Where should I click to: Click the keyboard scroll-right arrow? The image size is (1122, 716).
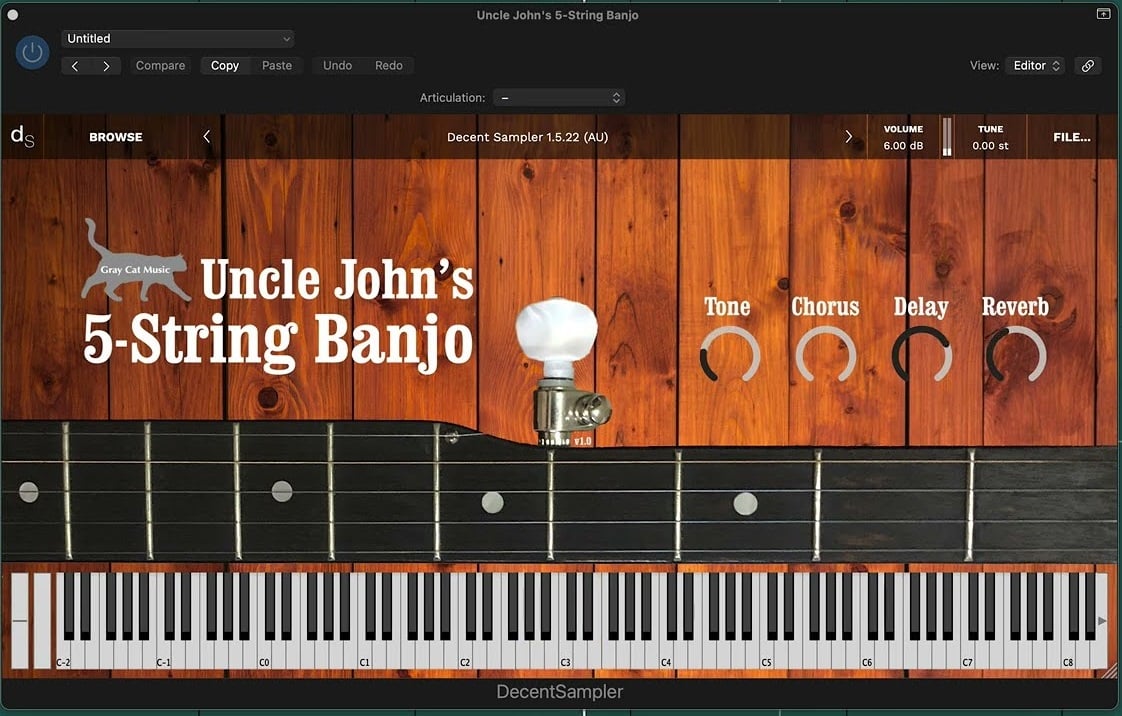[x=1102, y=620]
